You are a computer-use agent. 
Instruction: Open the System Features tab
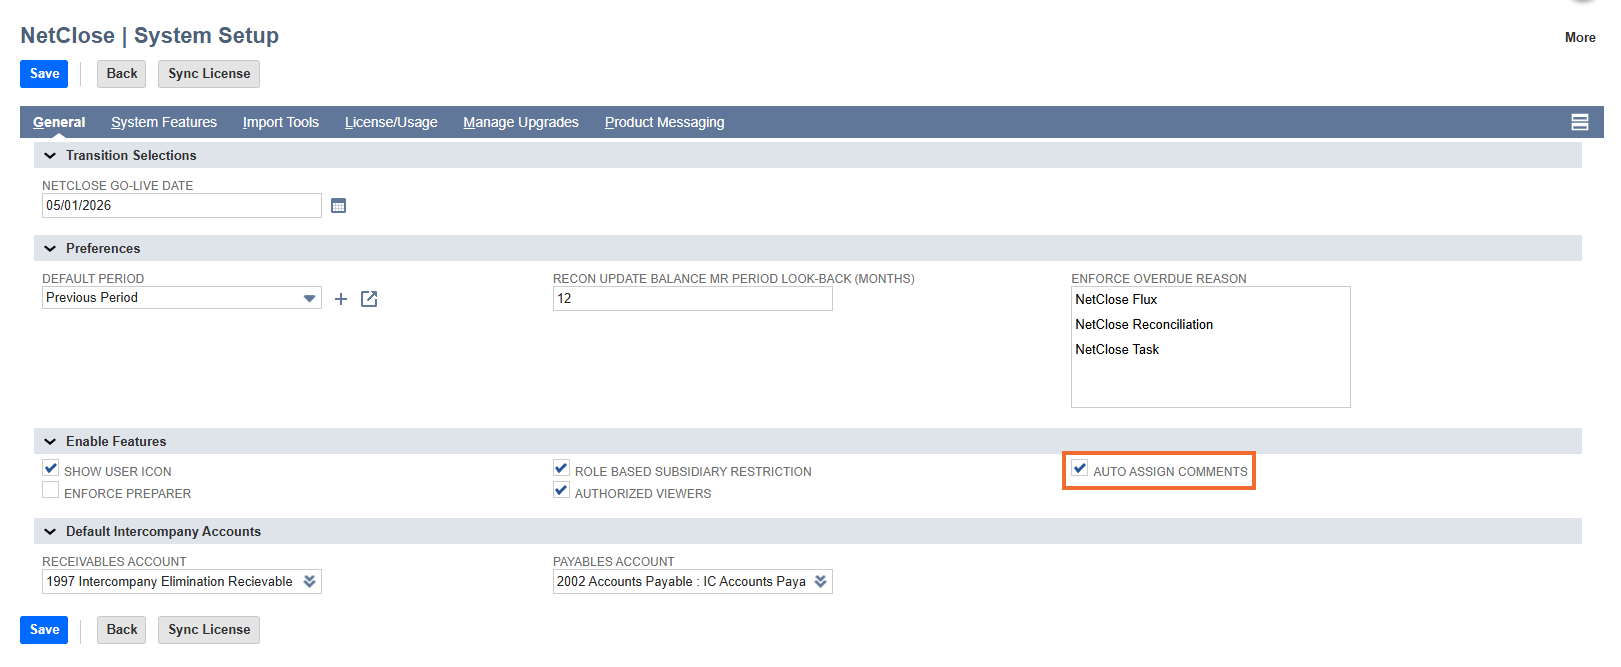(x=164, y=122)
